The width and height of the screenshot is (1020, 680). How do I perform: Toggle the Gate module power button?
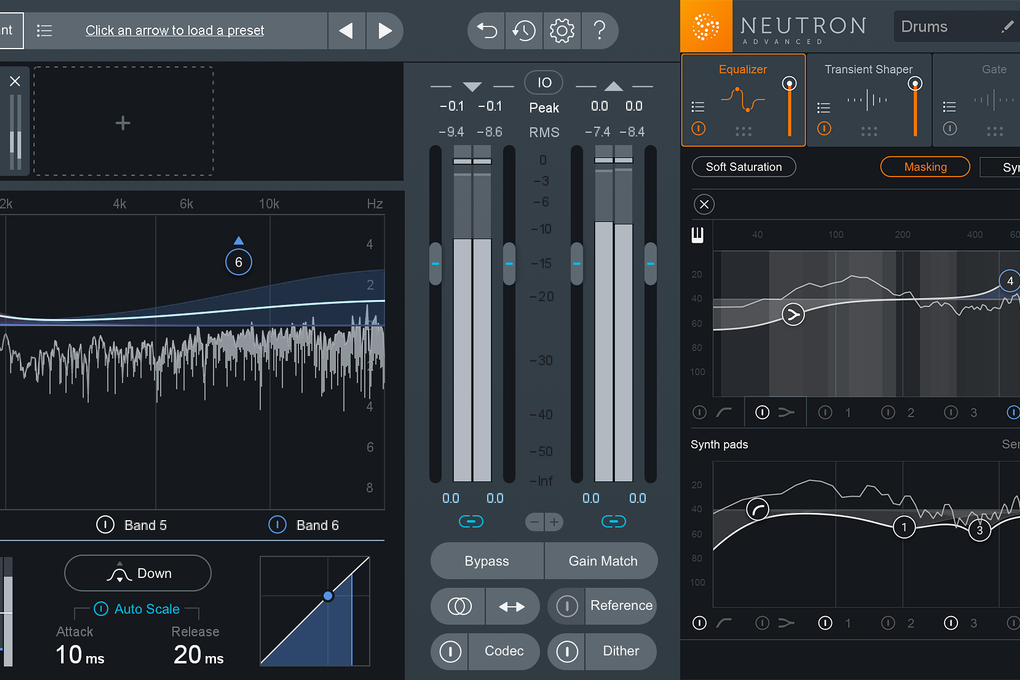pyautogui.click(x=950, y=128)
